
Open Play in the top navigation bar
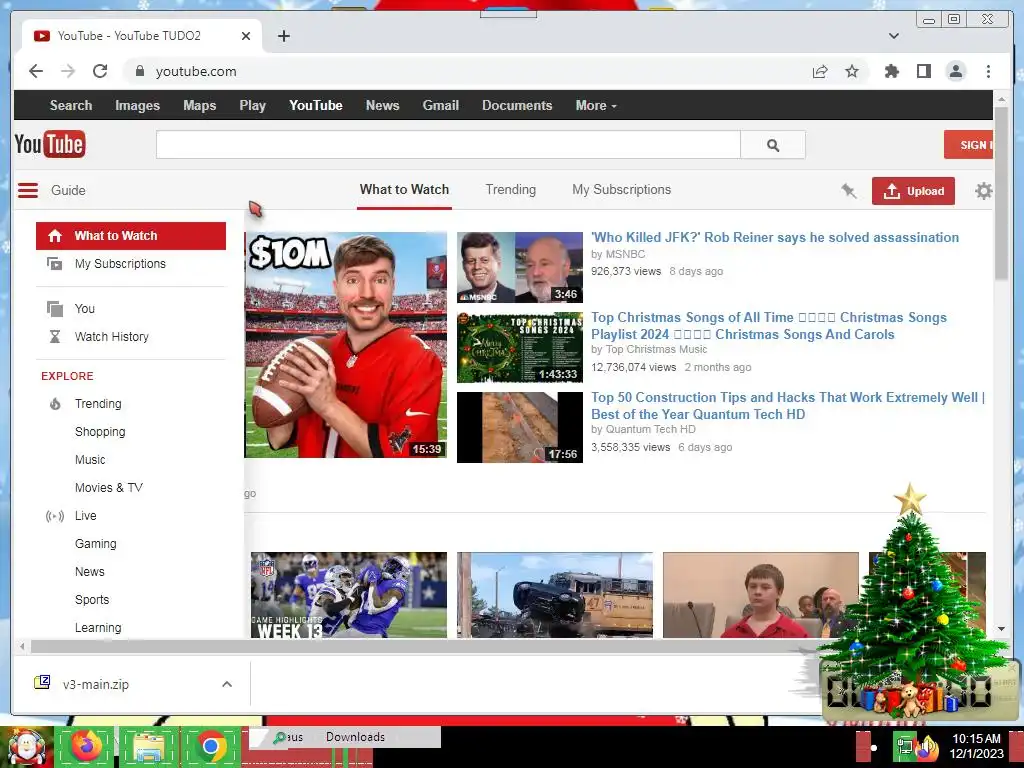pos(253,105)
